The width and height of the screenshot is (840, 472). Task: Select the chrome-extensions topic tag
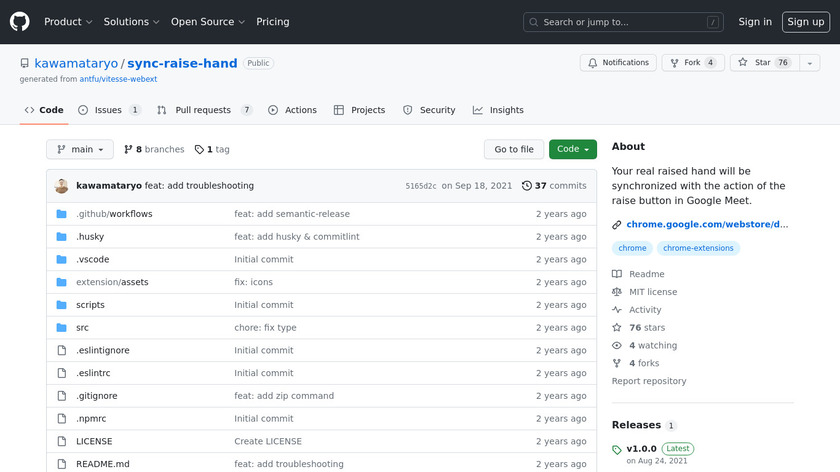click(x=698, y=248)
